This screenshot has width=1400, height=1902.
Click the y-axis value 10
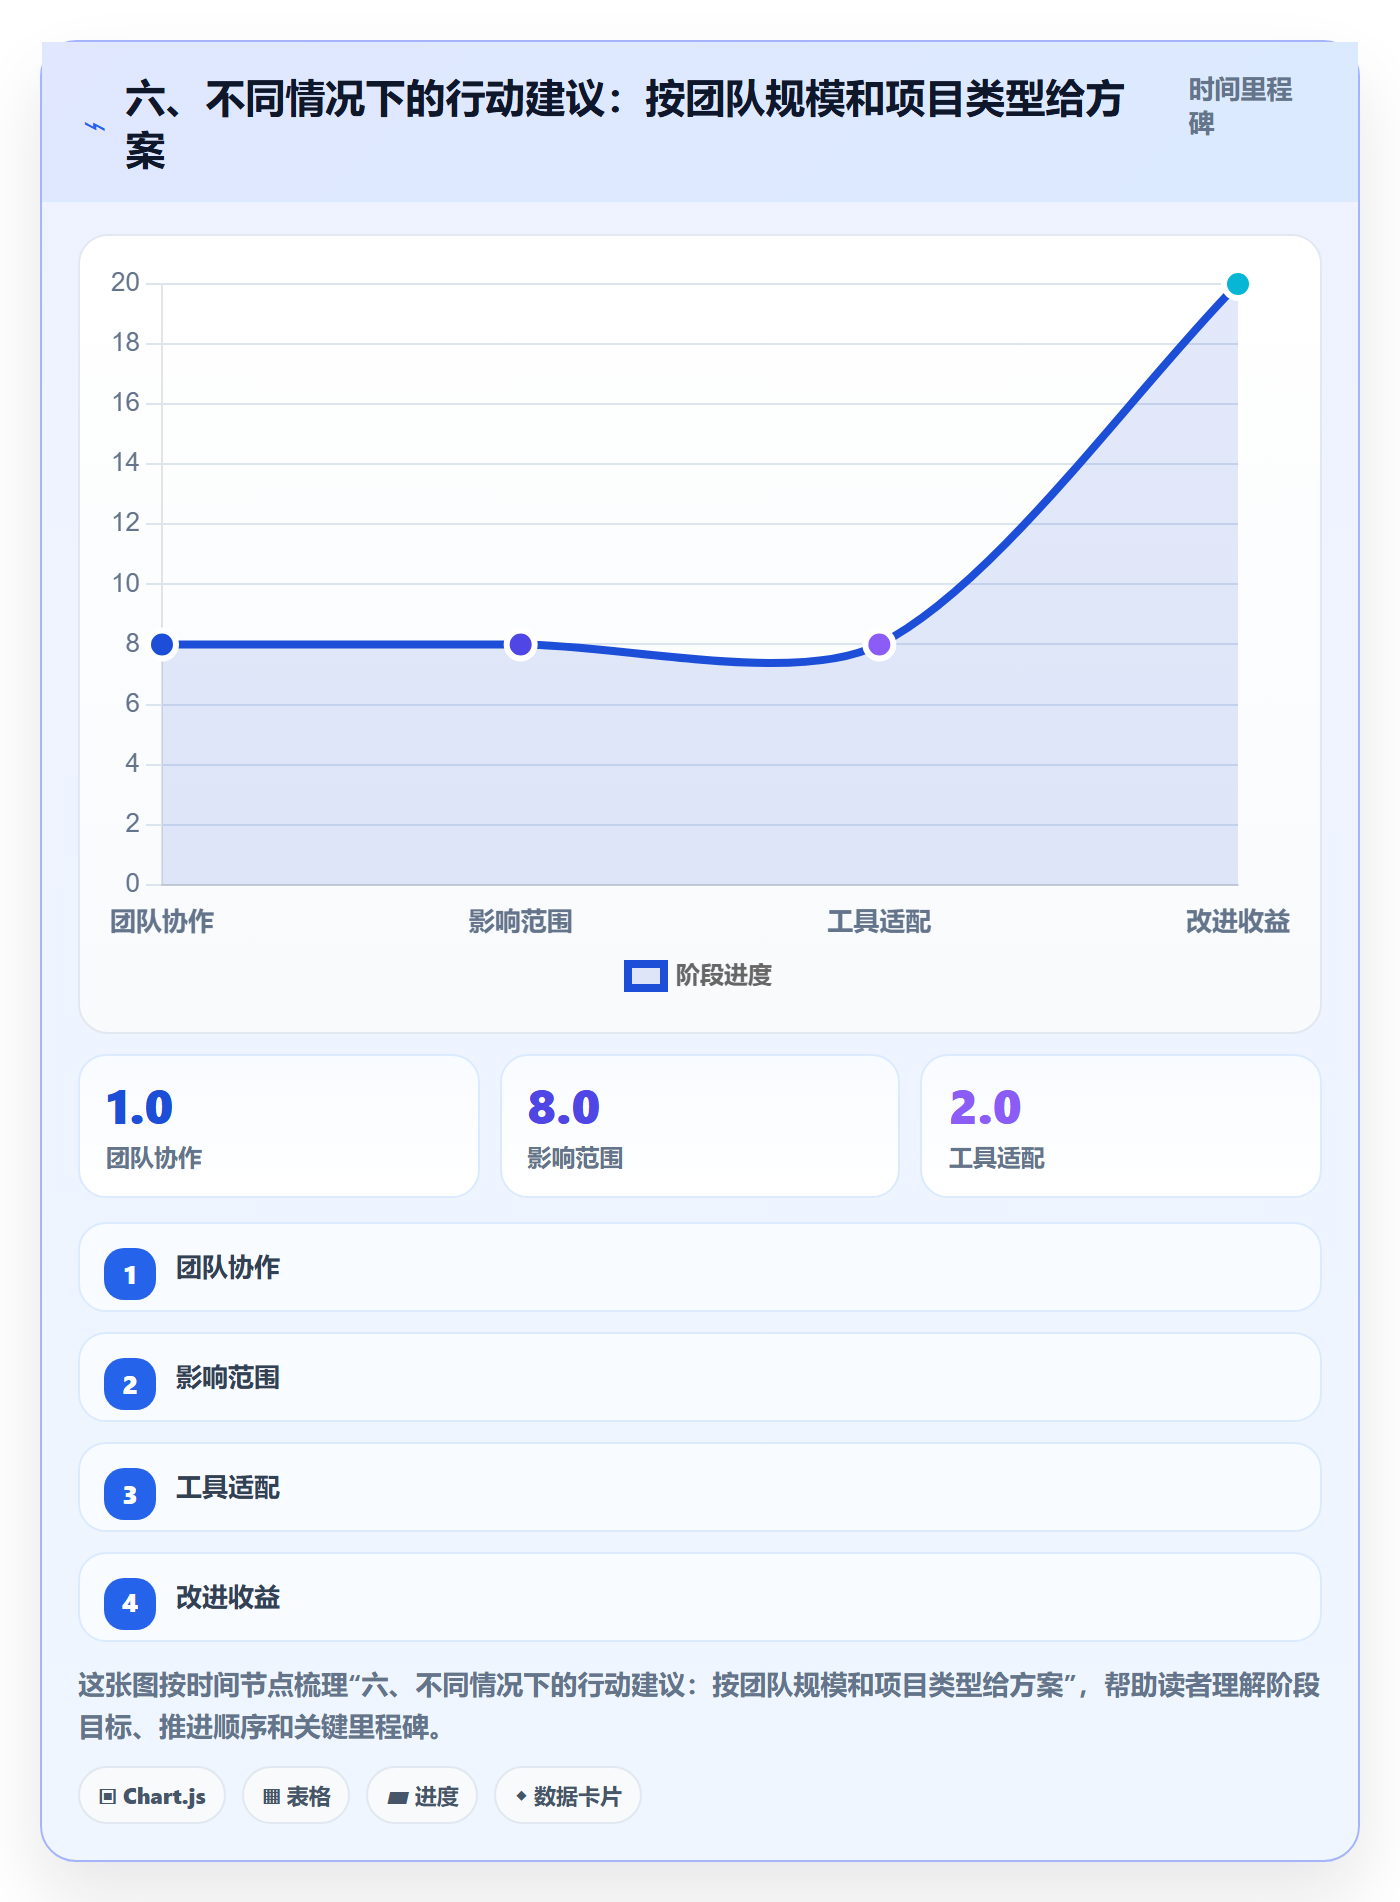point(125,584)
